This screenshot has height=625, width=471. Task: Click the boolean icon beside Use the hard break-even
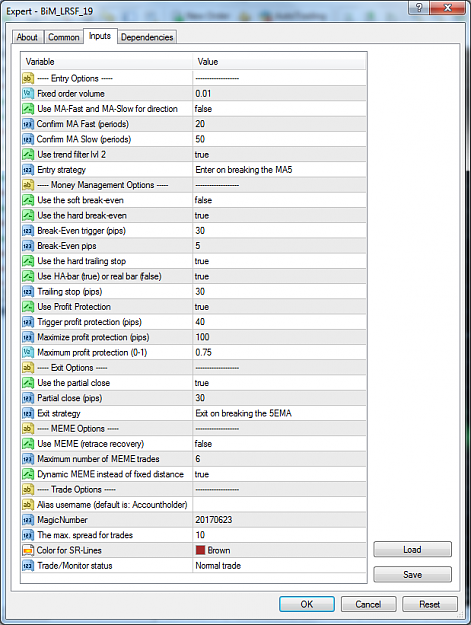(28, 215)
